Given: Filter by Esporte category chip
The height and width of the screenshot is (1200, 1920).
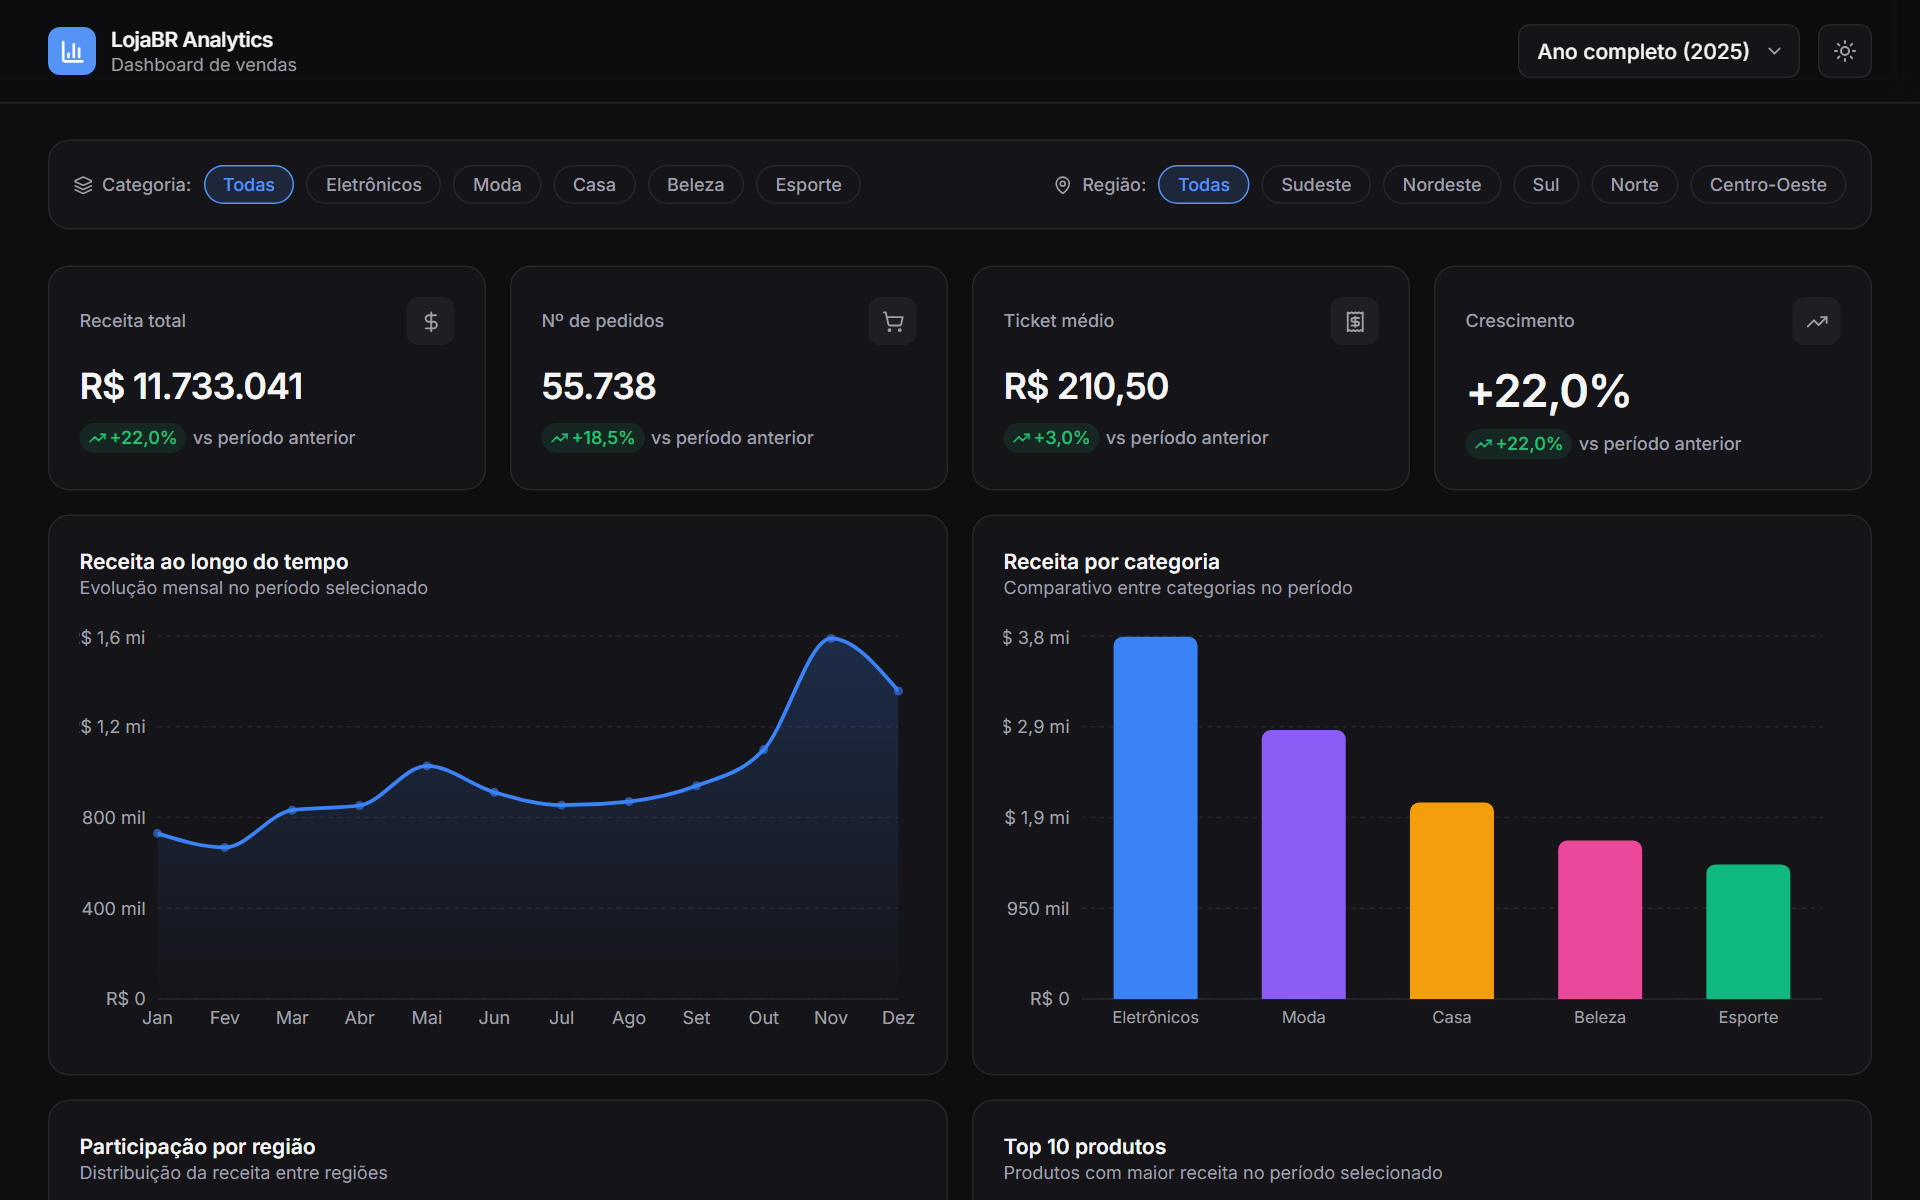Looking at the screenshot, I should tap(809, 185).
